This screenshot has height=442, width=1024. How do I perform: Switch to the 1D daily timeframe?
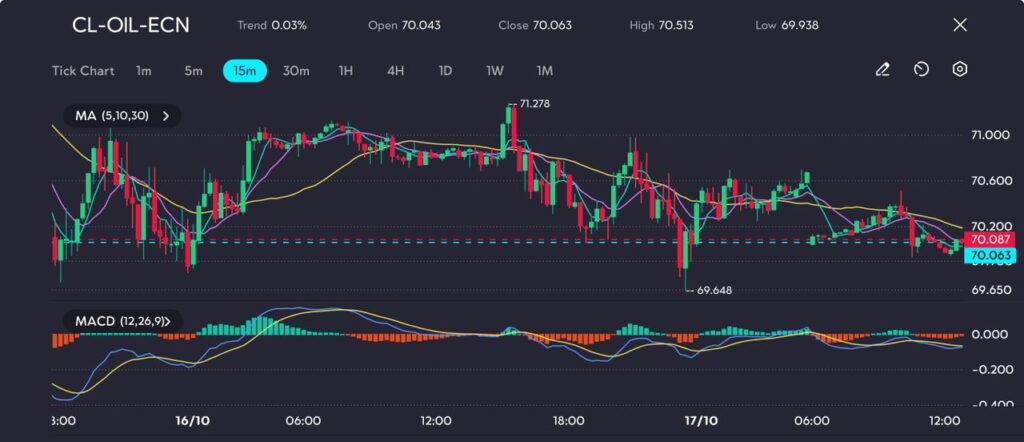(x=445, y=71)
